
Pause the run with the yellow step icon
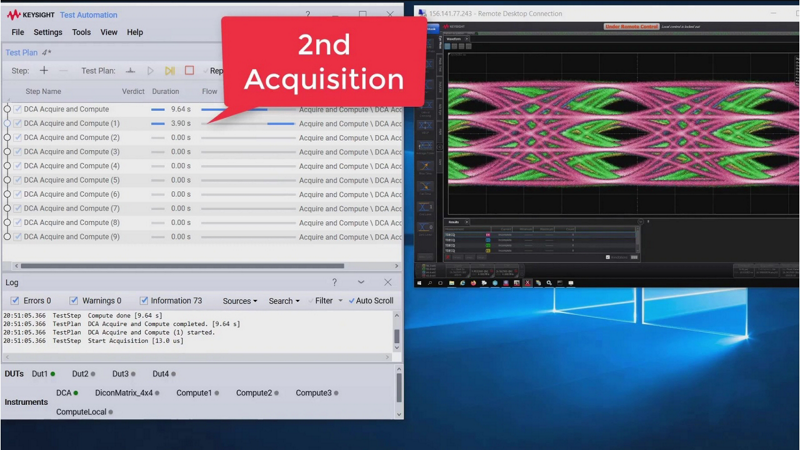click(x=170, y=70)
